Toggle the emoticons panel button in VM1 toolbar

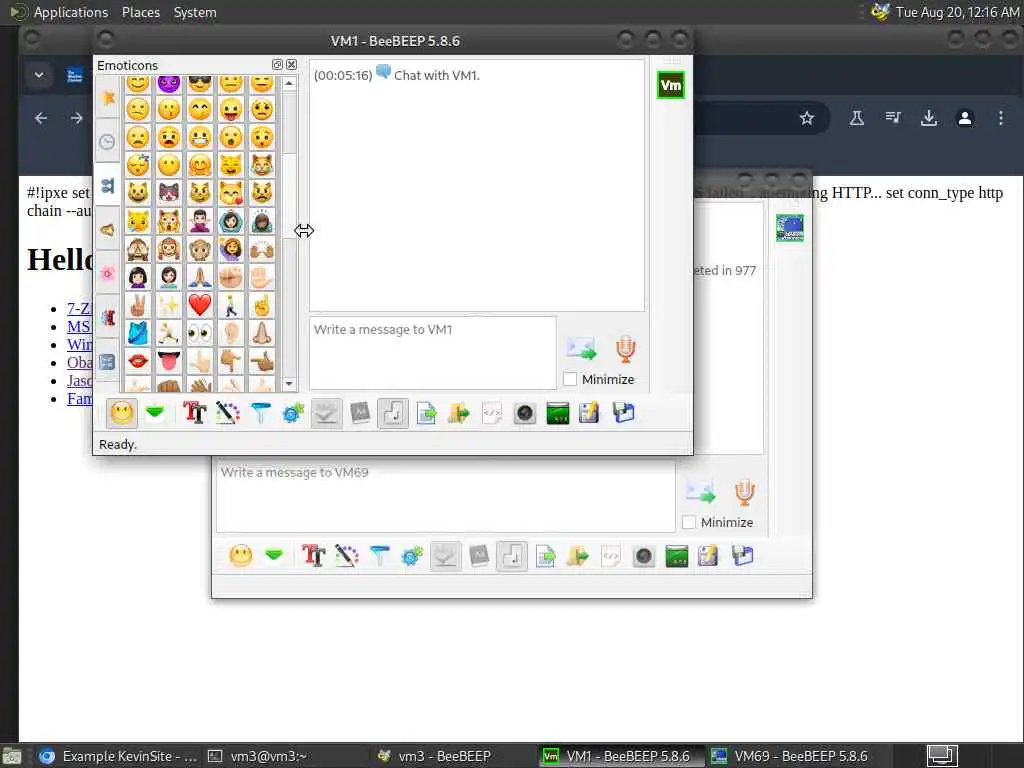point(122,413)
